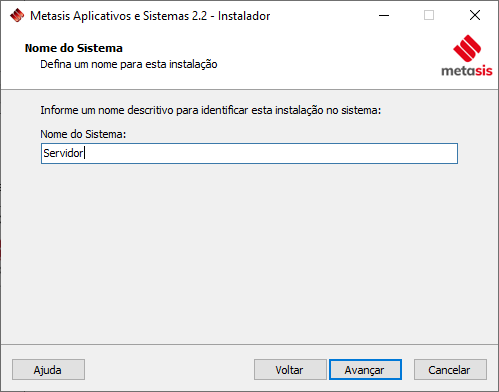Screen dimensions: 499x392
Task: Click the window title "Metasis Aplicativos e Sistemas 2.2"
Action: (118, 16)
